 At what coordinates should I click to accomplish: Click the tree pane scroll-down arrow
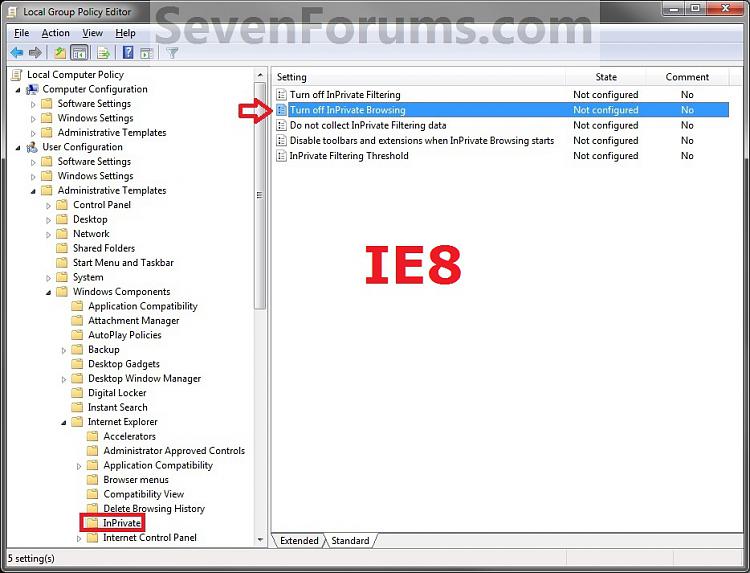click(260, 540)
